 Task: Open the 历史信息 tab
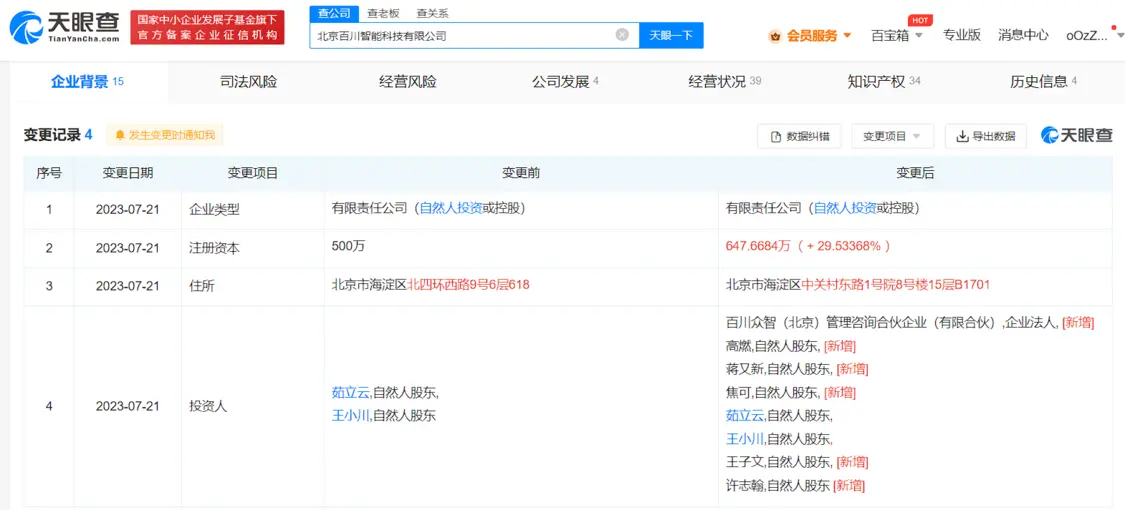tap(1044, 82)
